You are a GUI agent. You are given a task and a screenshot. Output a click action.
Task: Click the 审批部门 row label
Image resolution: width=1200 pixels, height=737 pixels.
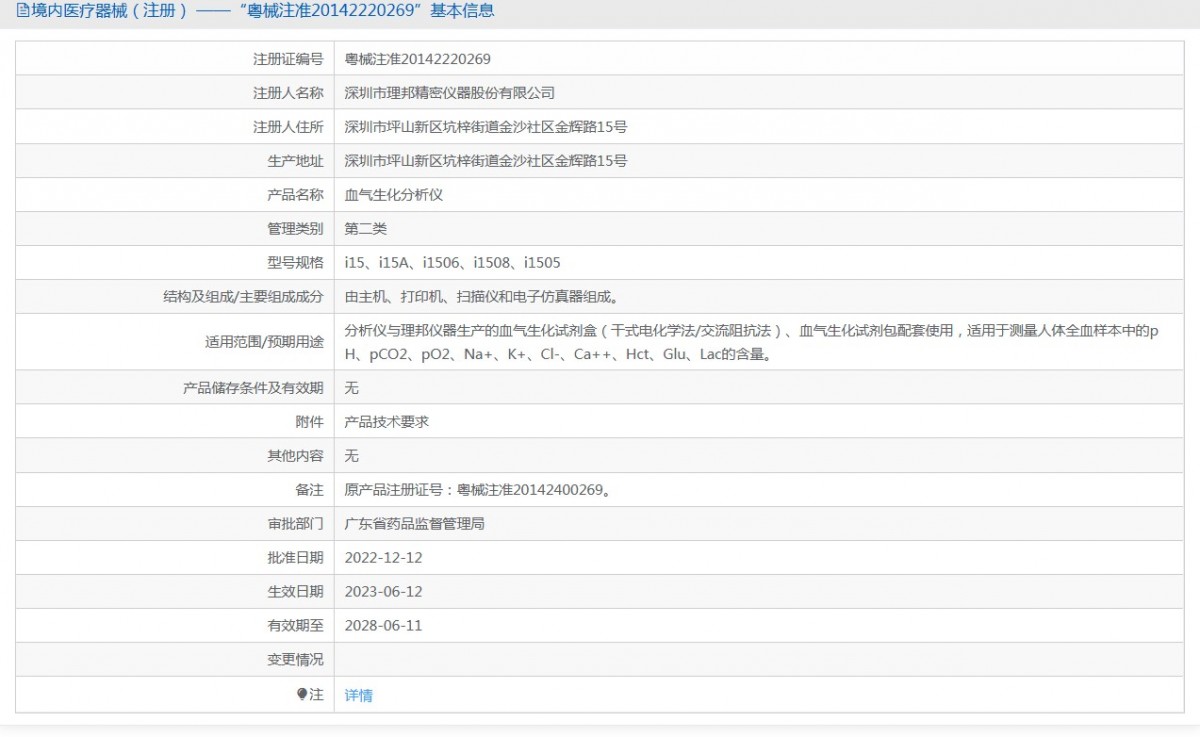295,524
